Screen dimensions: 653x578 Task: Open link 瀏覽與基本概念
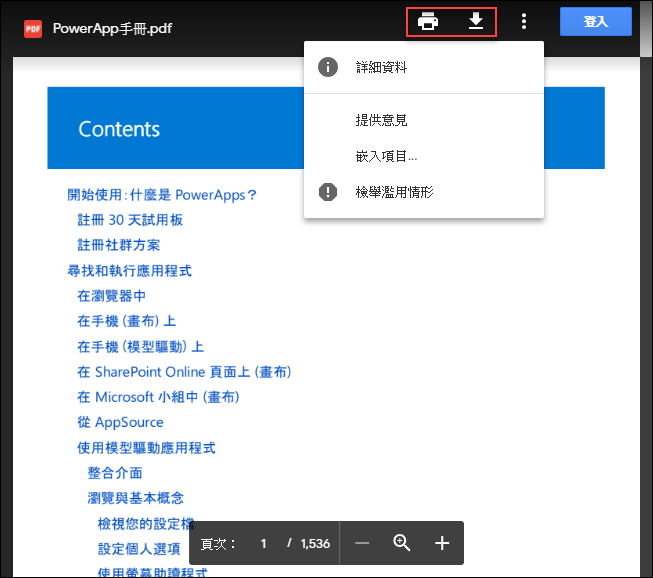coord(135,498)
